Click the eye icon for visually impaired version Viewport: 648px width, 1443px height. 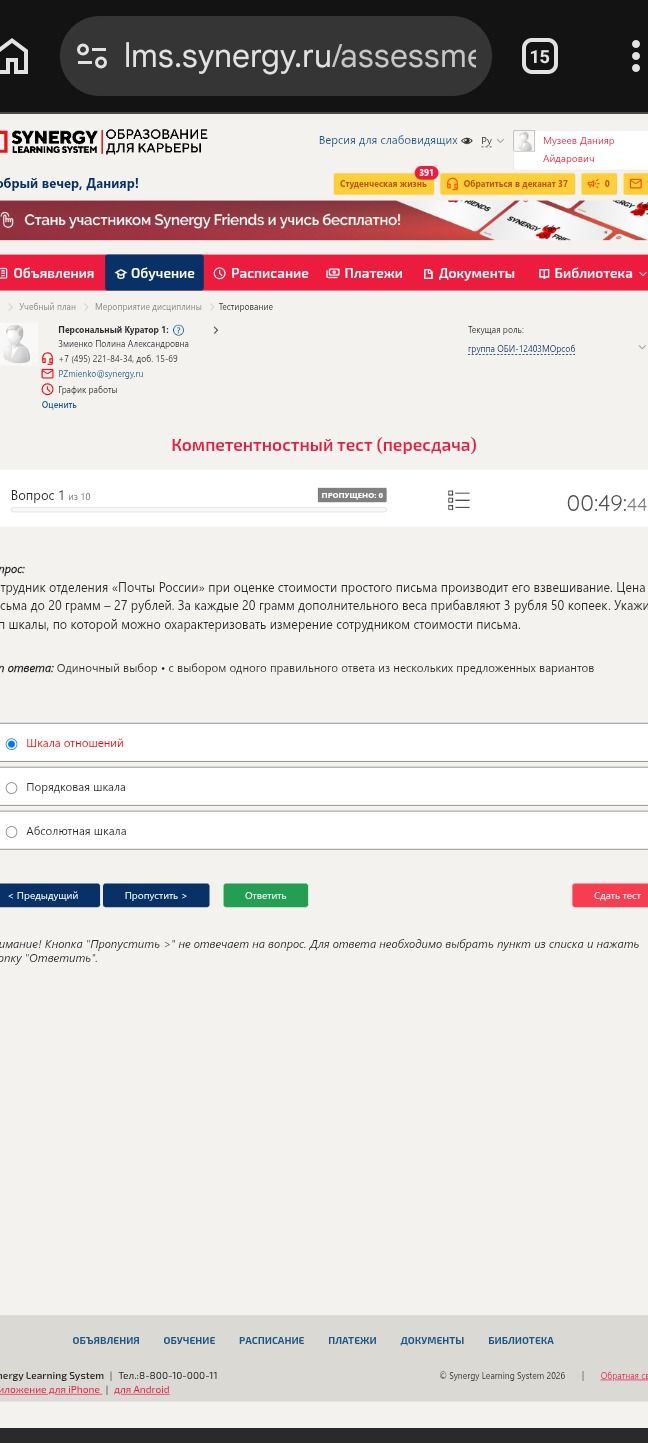467,141
